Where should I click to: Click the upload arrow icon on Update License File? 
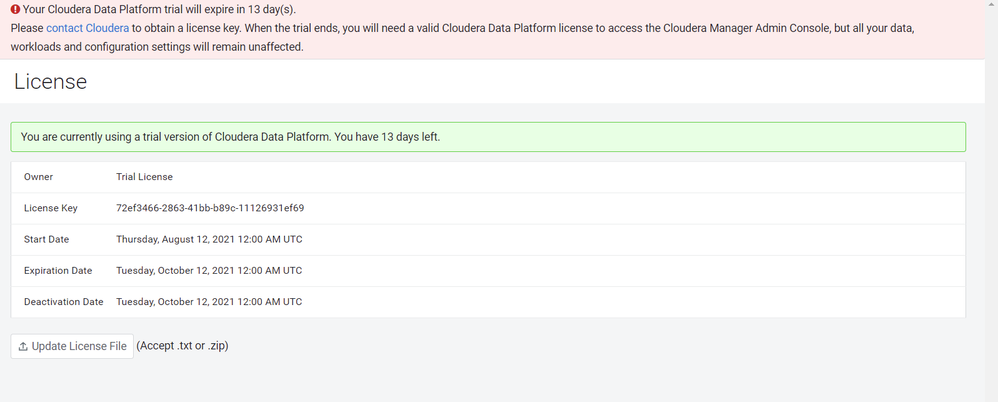(23, 347)
